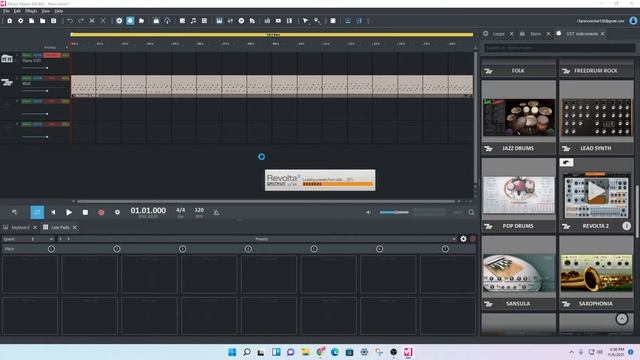
Task: Open the Home icon in the top toolbar
Action: pyautogui.click(x=9, y=21)
